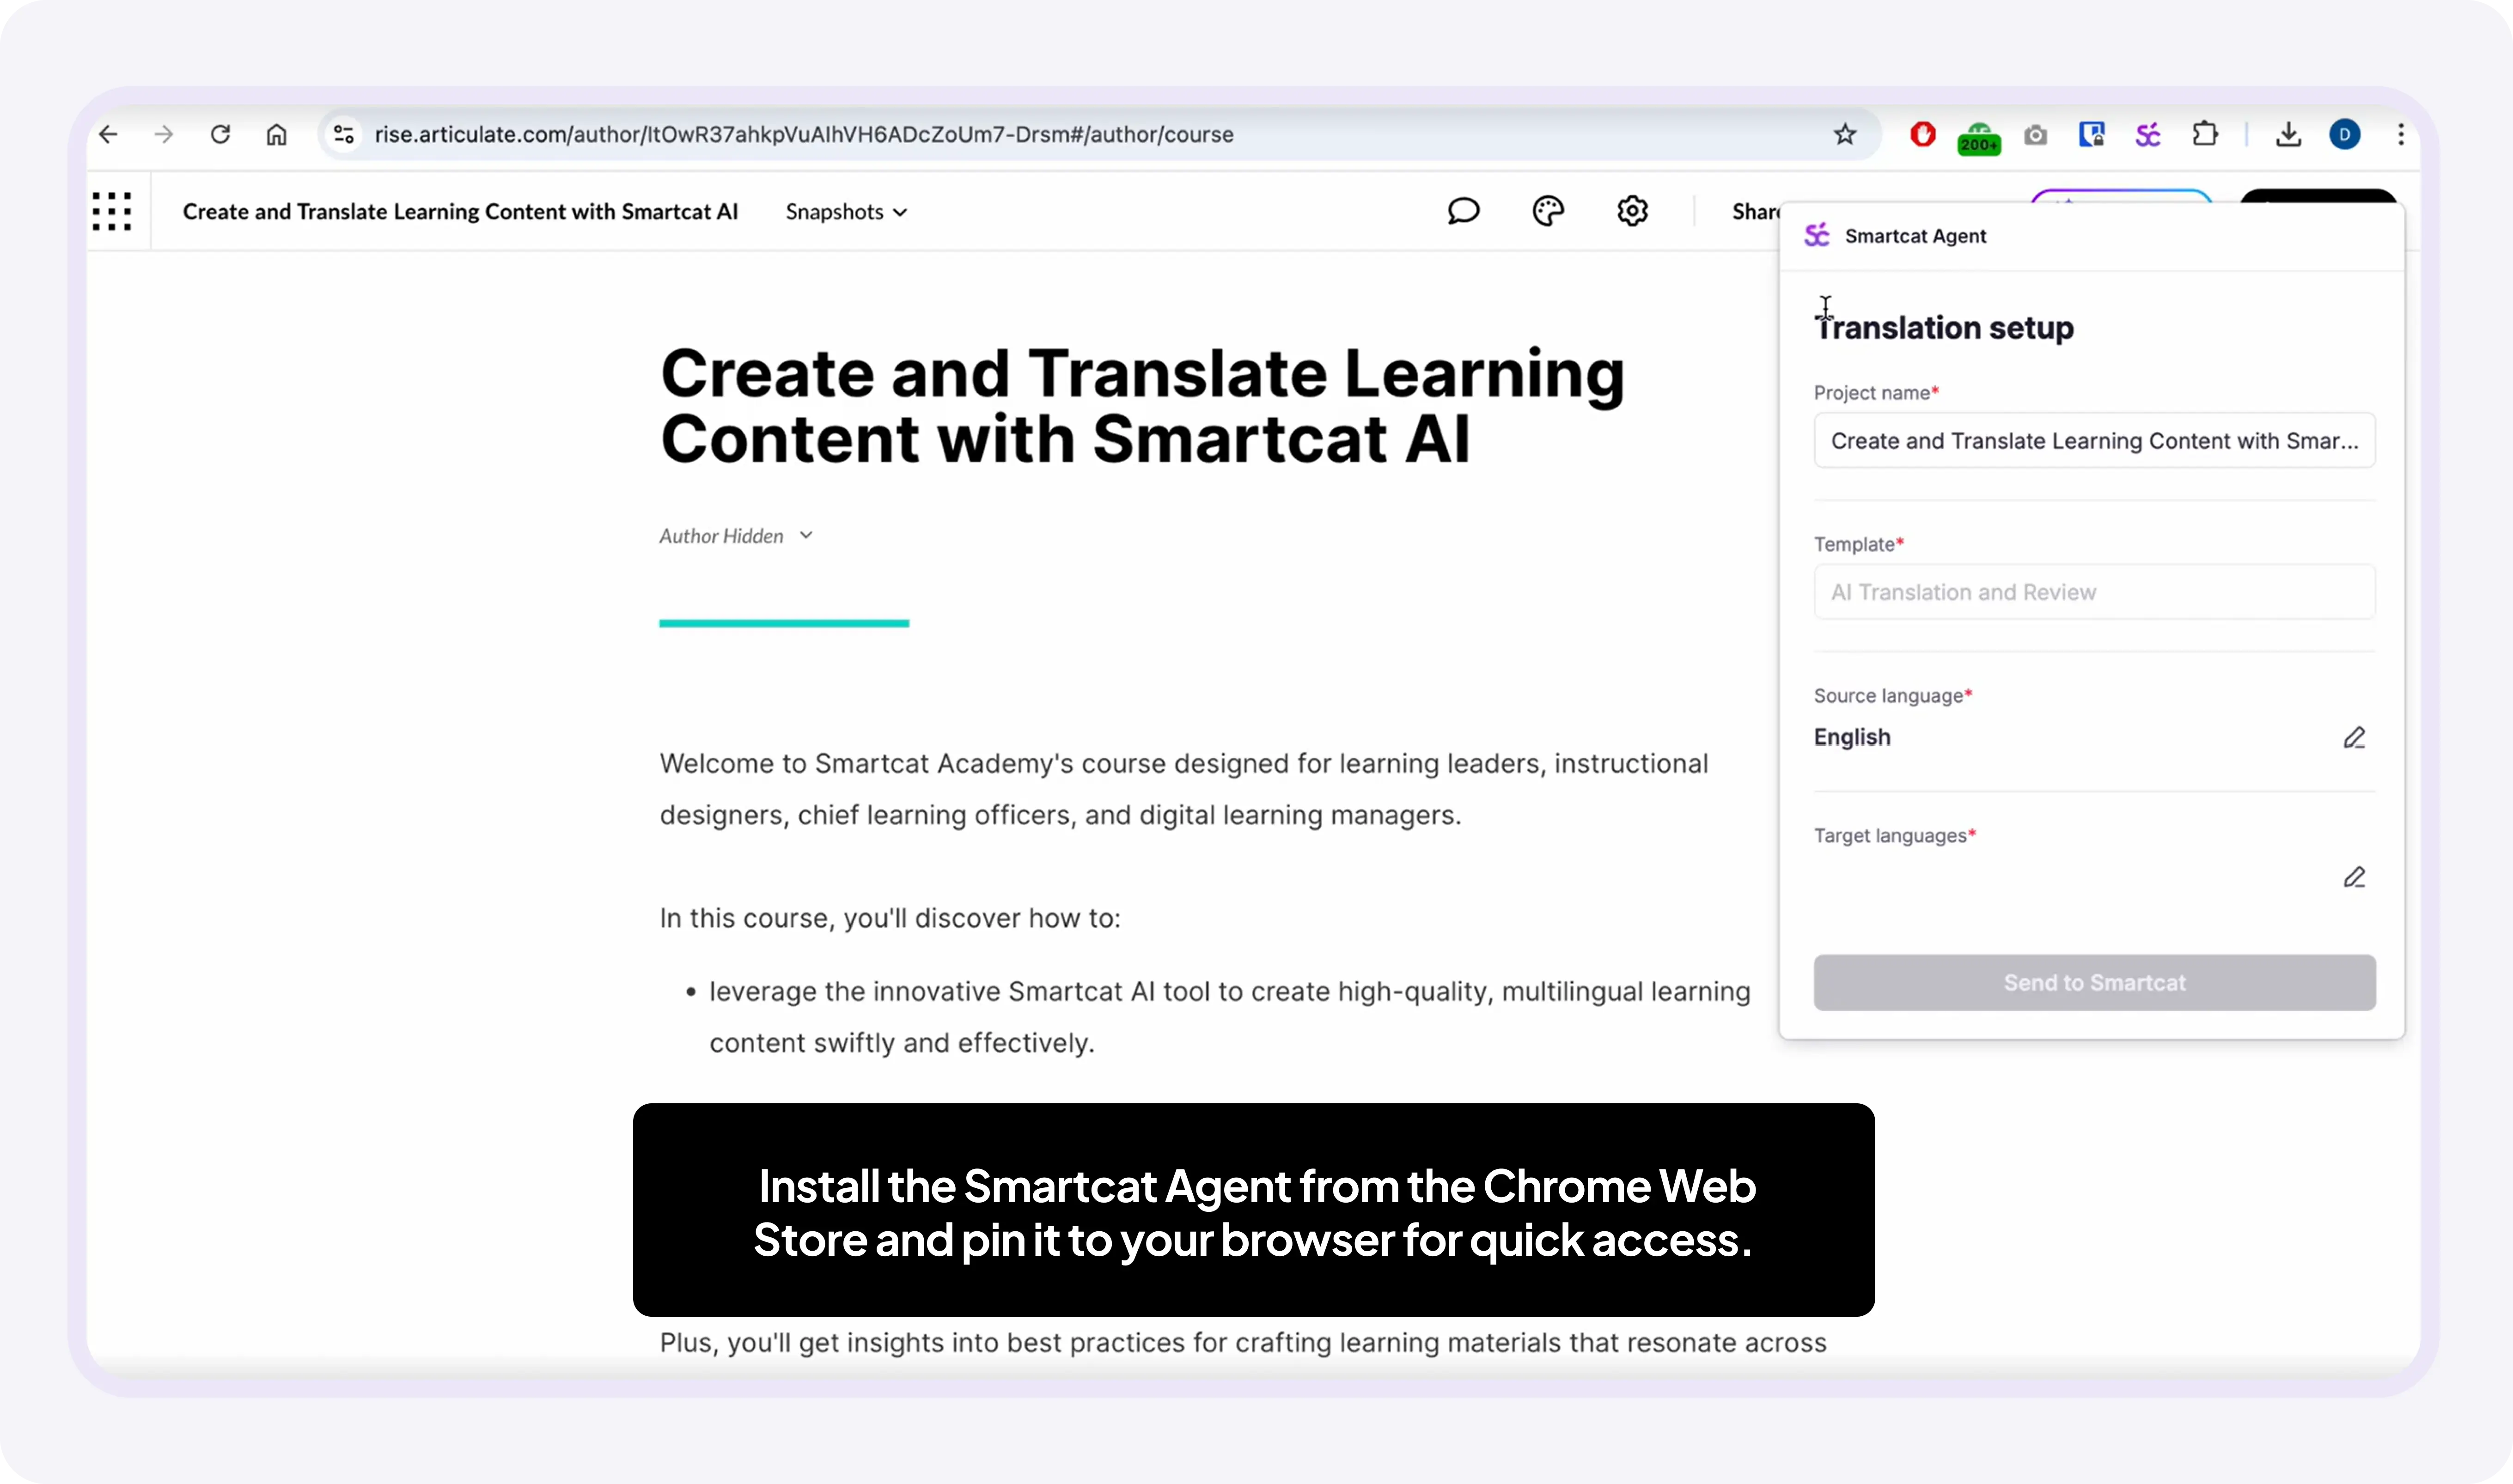Image resolution: width=2513 pixels, height=1484 pixels.
Task: Open site information icon in address bar
Action: (344, 134)
